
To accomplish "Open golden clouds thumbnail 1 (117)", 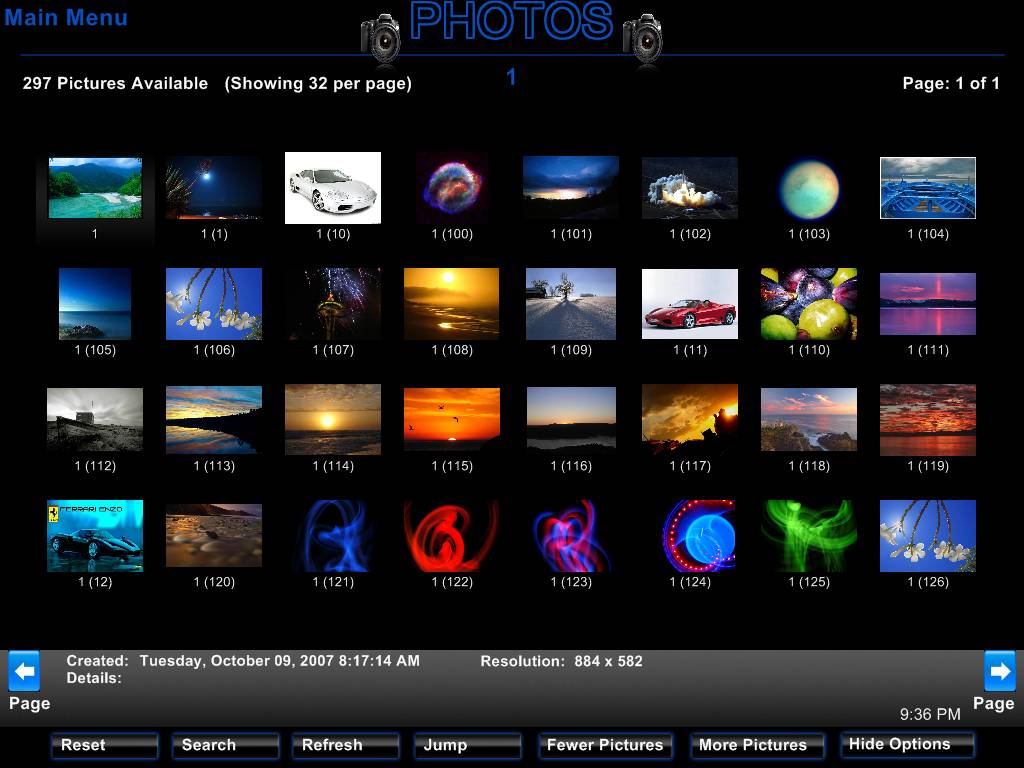I will (690, 420).
